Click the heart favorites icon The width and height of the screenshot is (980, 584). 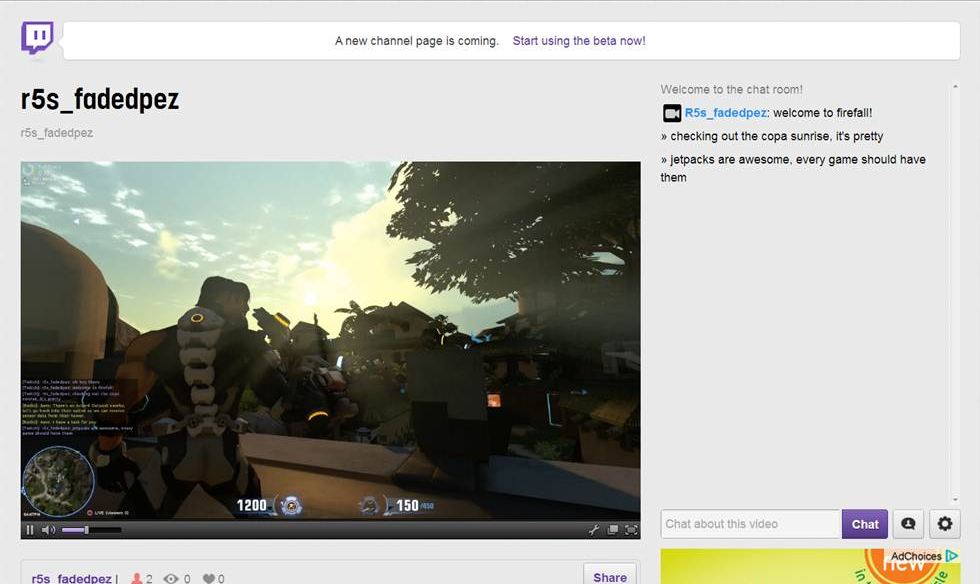coord(209,578)
